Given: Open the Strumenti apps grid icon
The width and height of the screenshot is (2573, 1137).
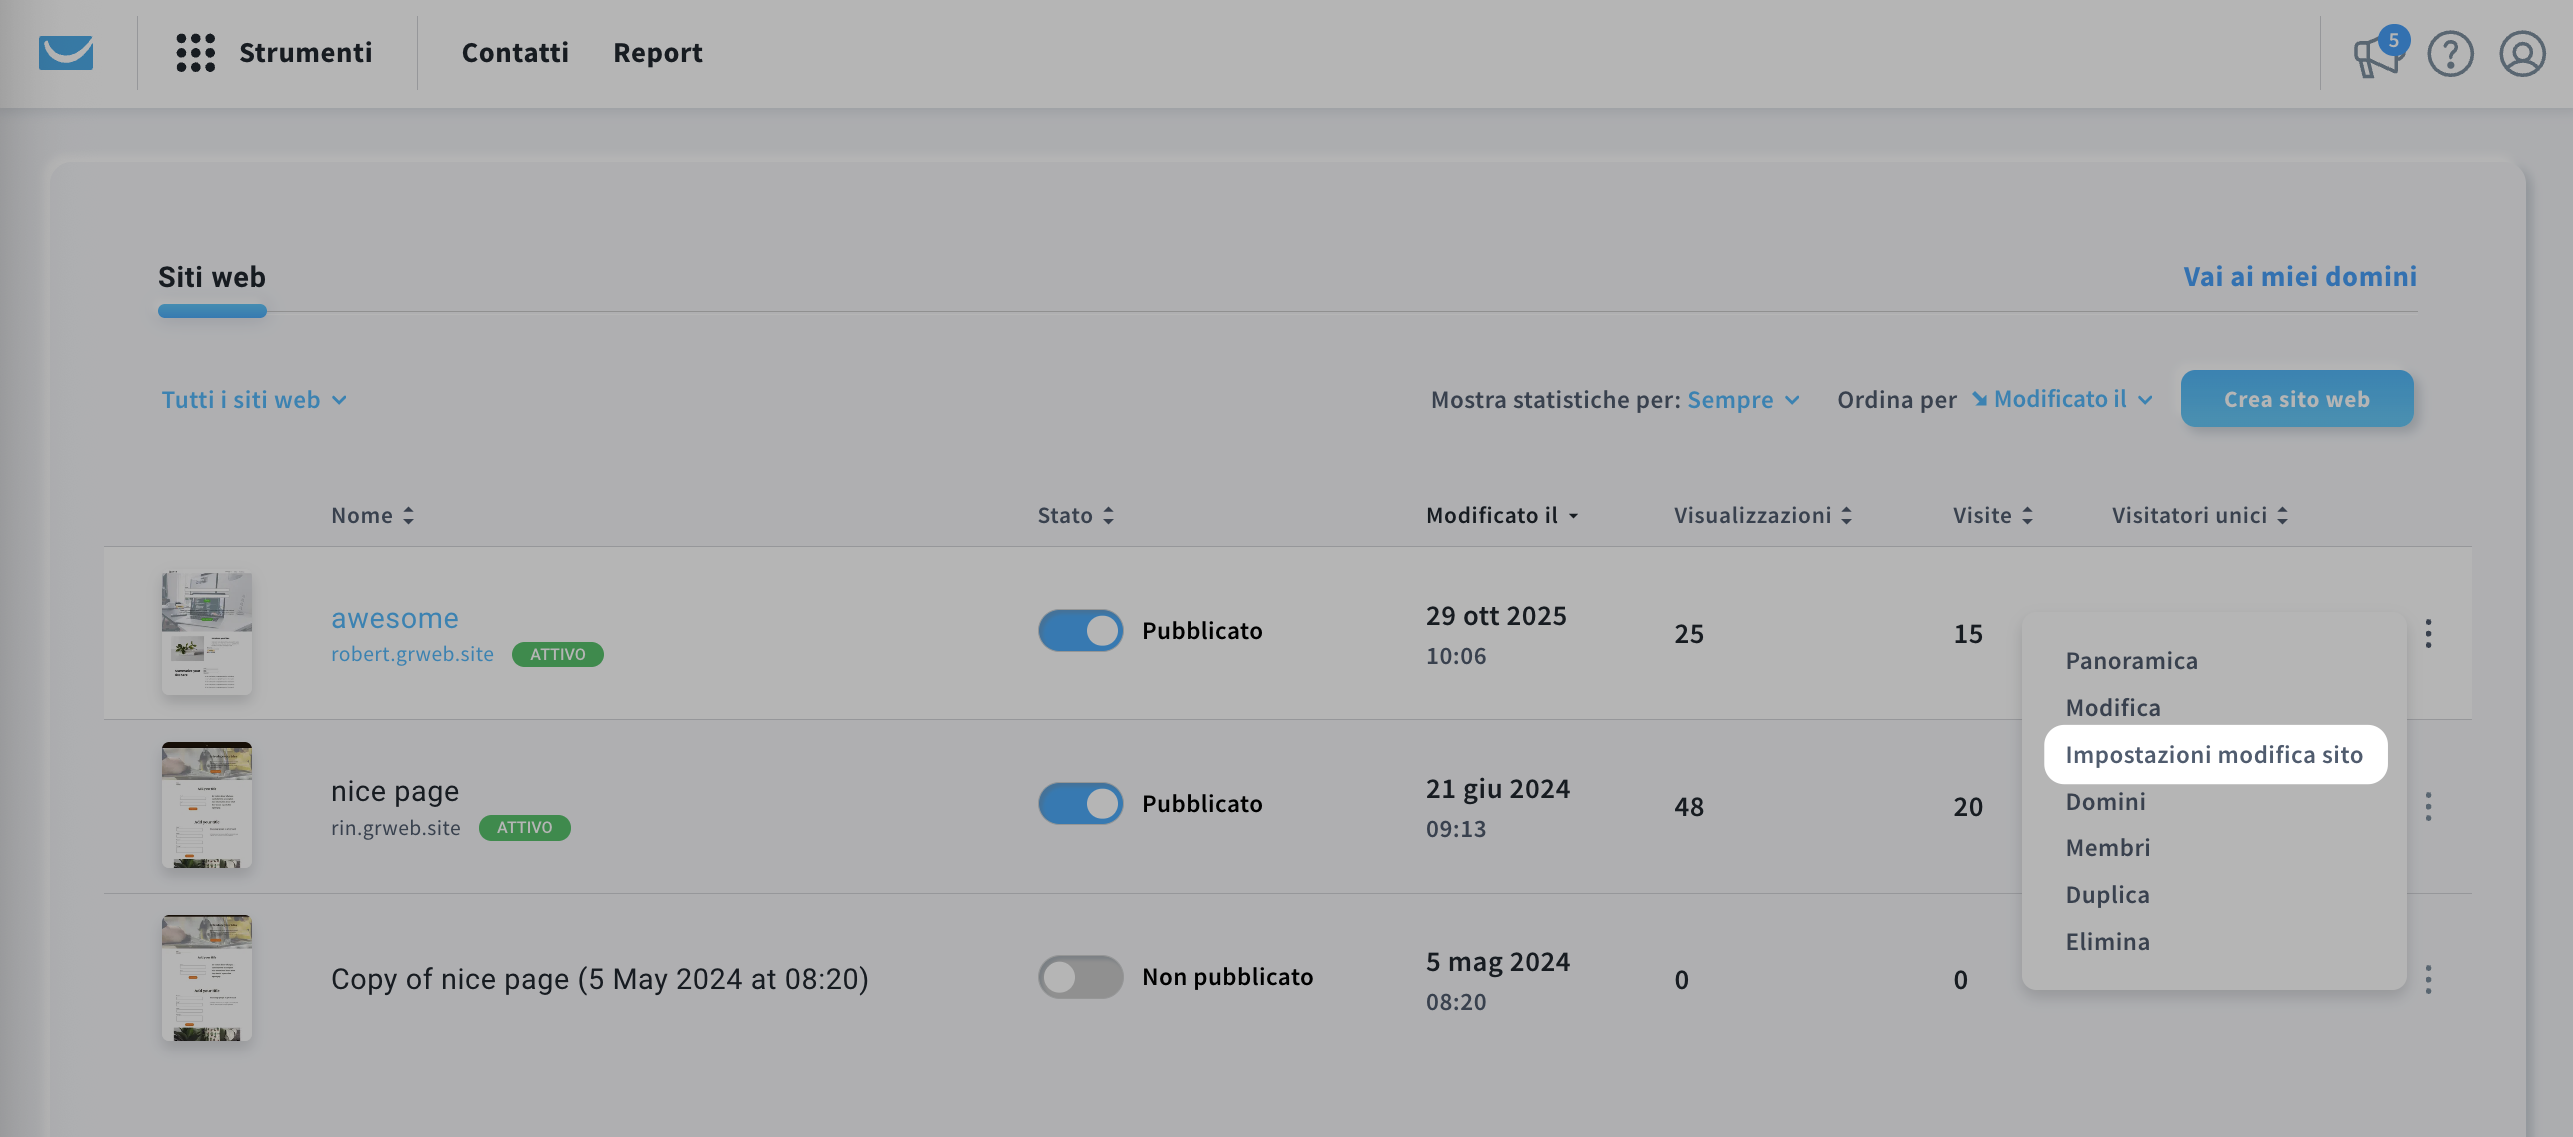Looking at the screenshot, I should [x=195, y=52].
